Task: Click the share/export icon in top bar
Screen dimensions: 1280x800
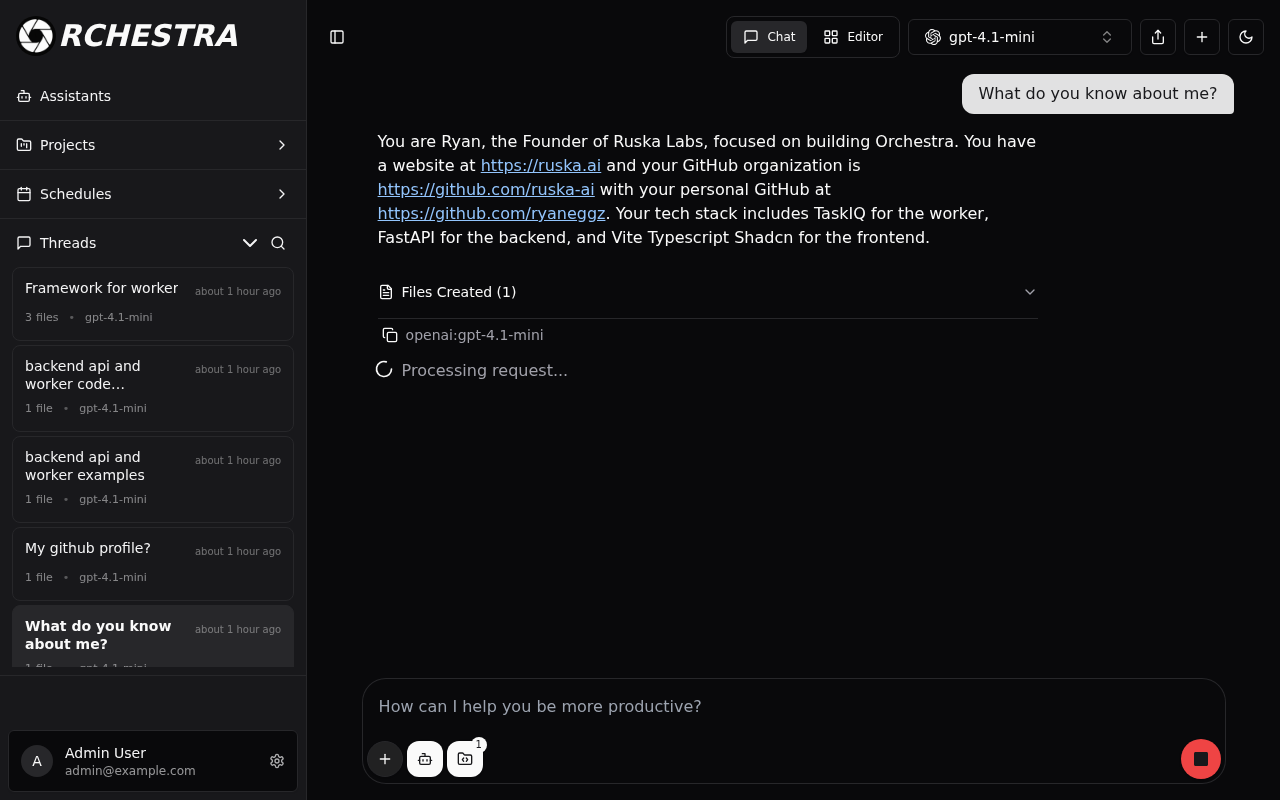Action: click(x=1158, y=37)
